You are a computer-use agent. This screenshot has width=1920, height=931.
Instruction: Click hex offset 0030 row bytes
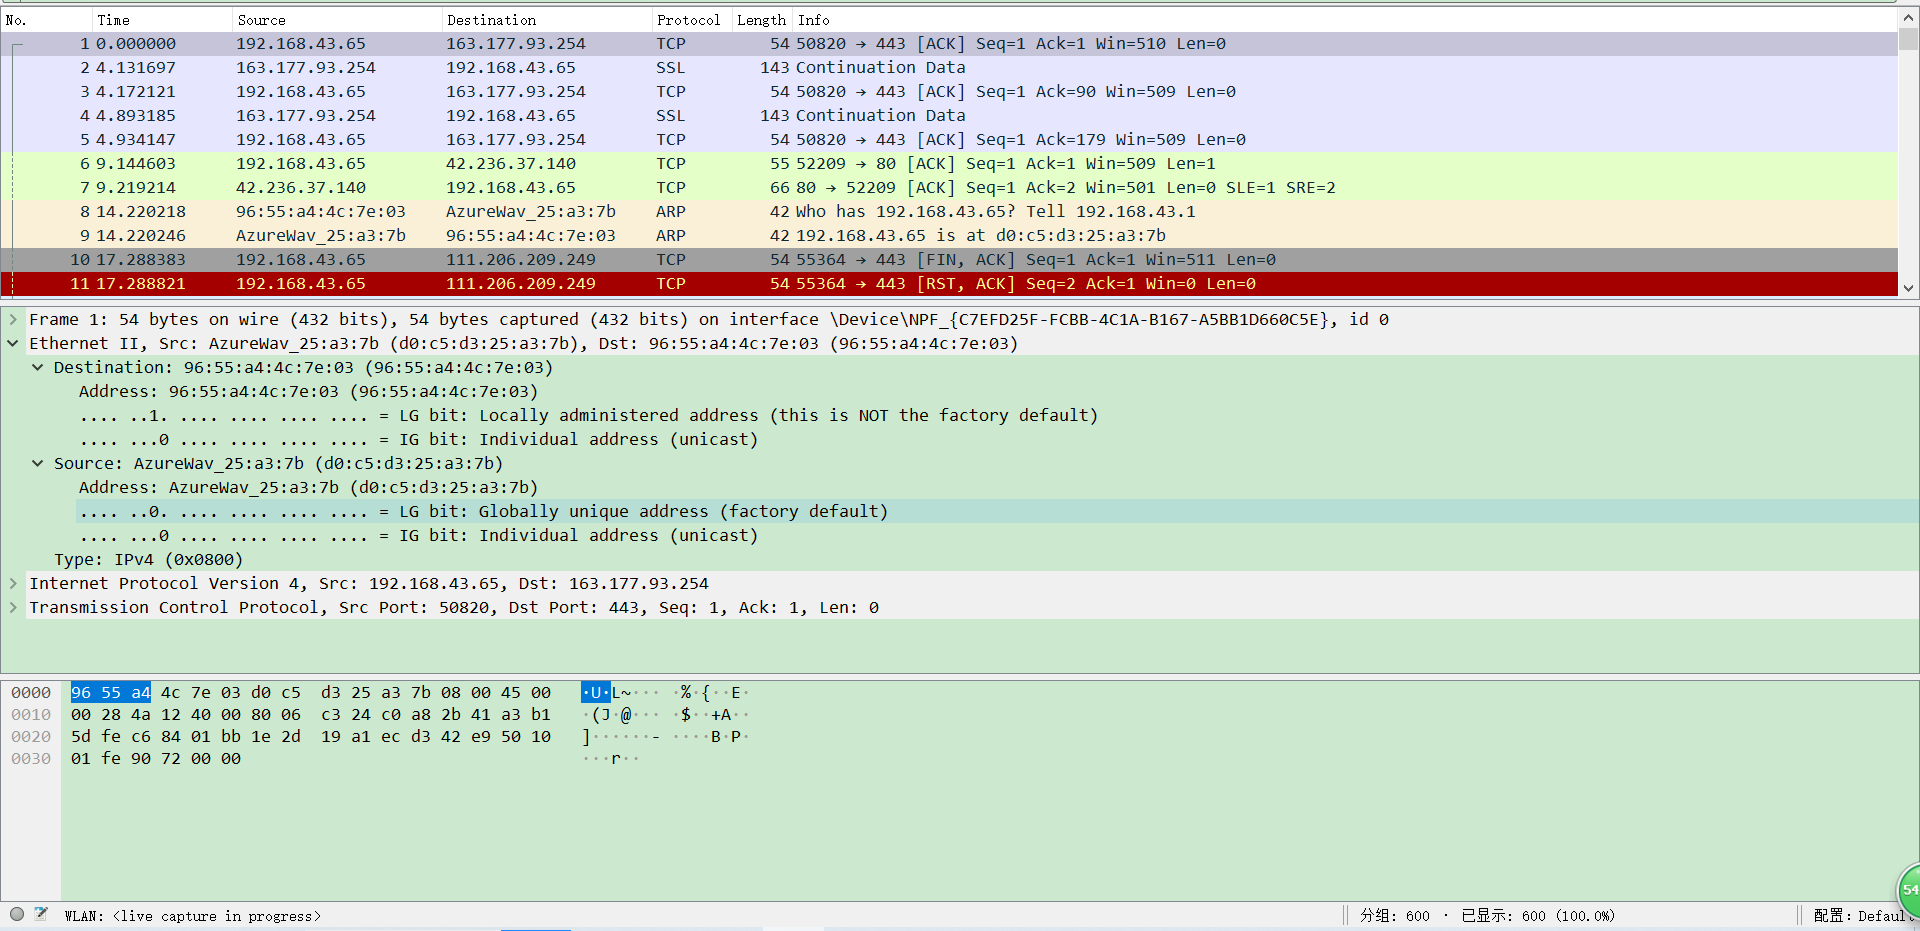tap(155, 758)
